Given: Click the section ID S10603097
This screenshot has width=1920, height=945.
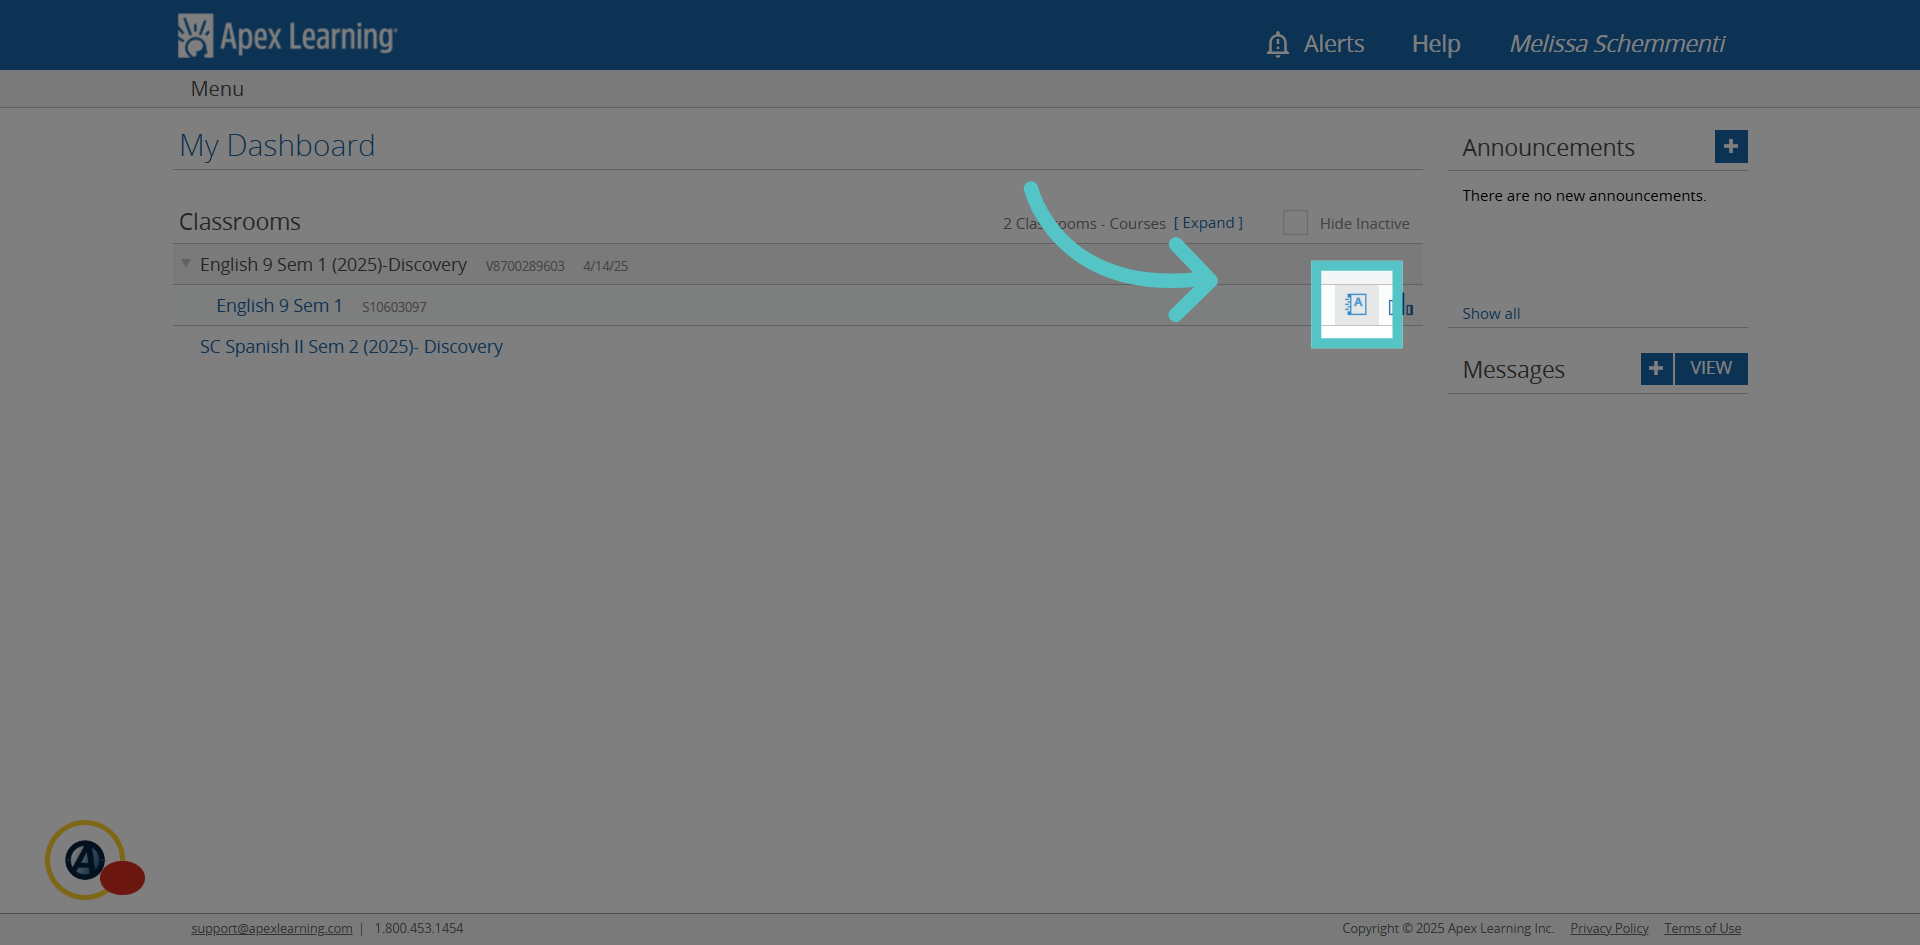Looking at the screenshot, I should [x=394, y=307].
